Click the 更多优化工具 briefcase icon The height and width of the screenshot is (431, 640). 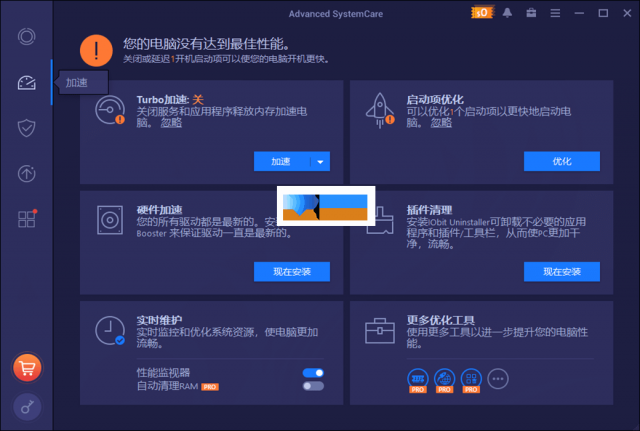pyautogui.click(x=380, y=331)
